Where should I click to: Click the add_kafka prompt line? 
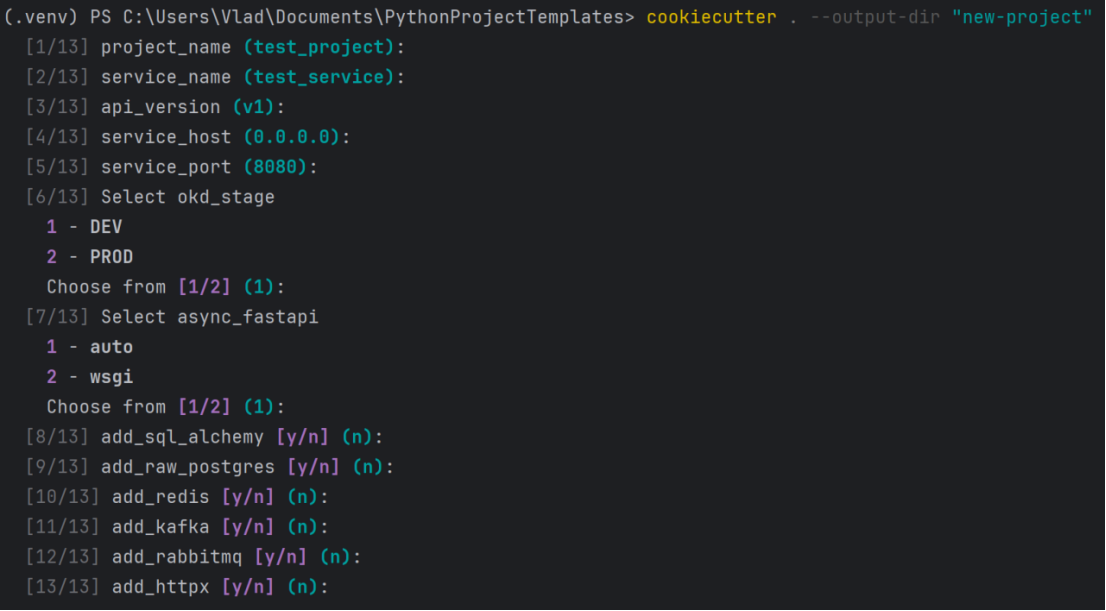[x=177, y=527]
